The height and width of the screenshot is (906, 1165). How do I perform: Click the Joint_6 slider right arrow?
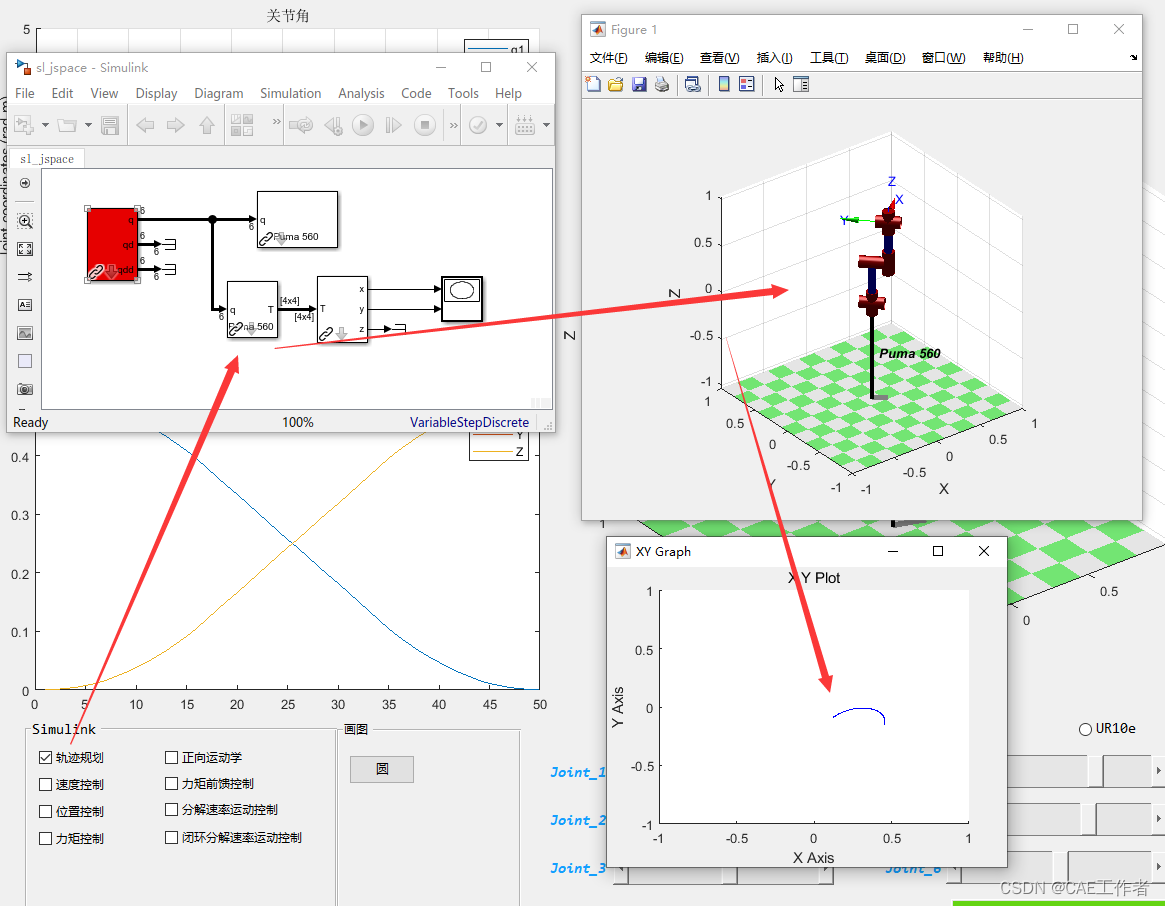1158,867
